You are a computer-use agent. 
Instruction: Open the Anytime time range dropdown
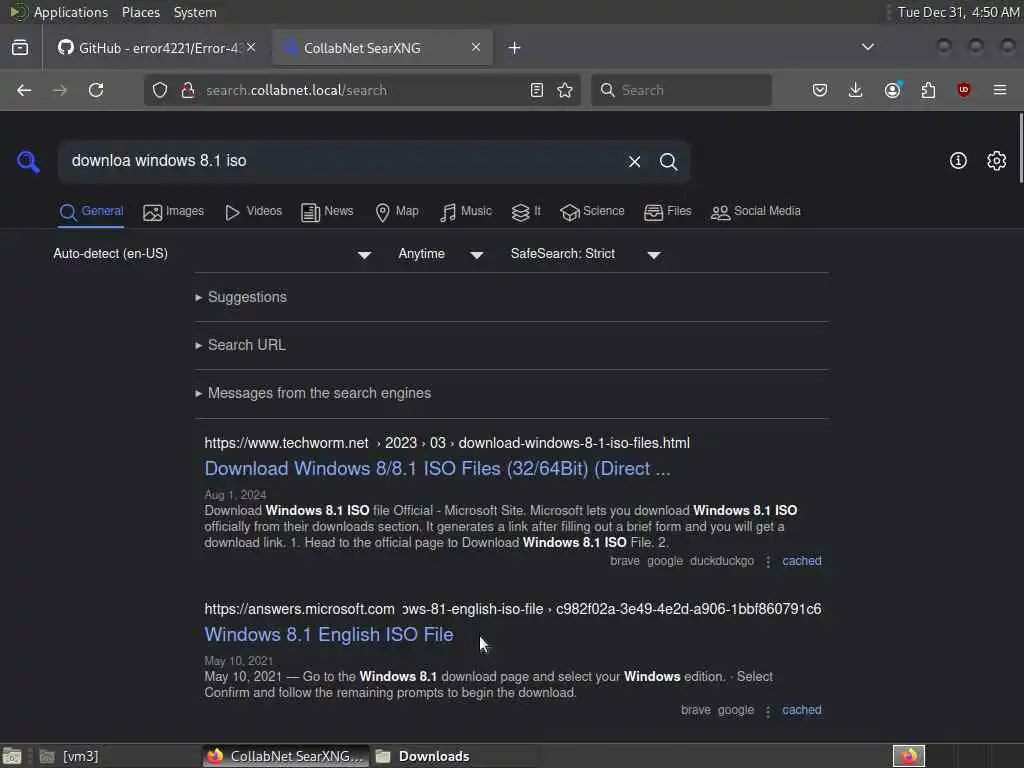coord(441,254)
